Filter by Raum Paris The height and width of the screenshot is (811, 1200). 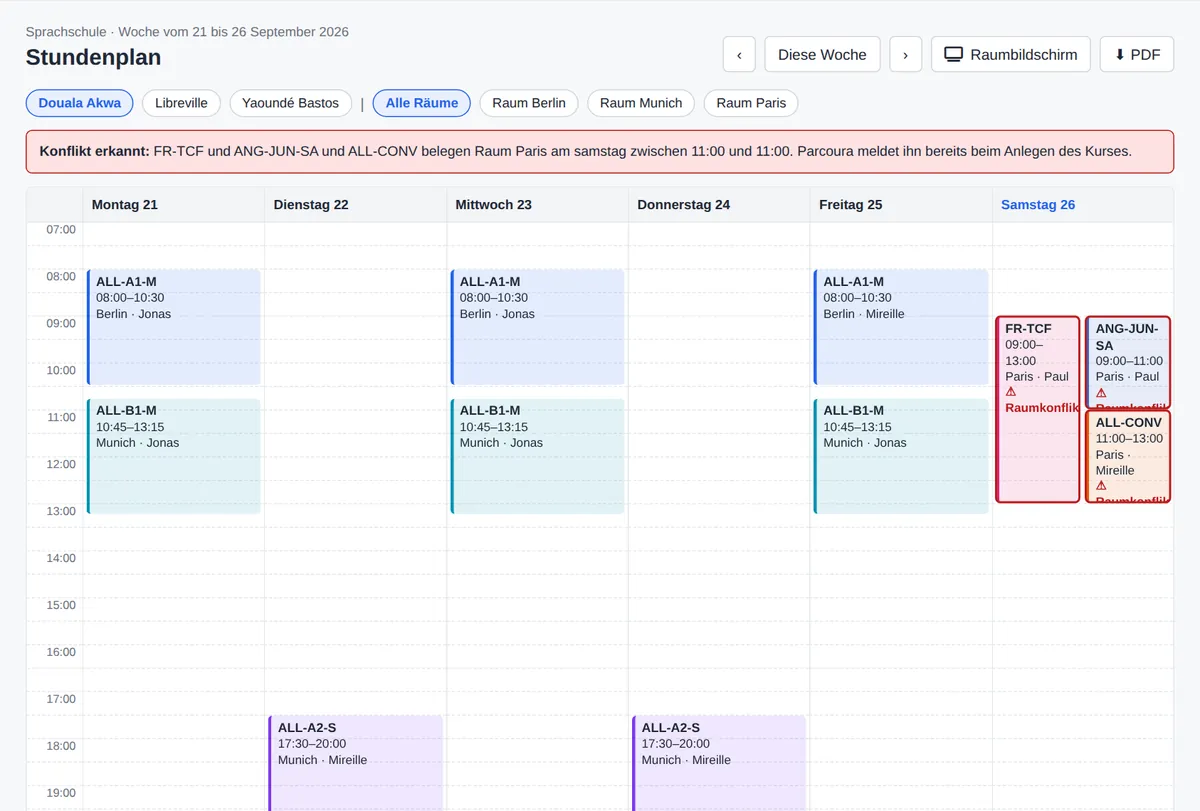point(751,103)
